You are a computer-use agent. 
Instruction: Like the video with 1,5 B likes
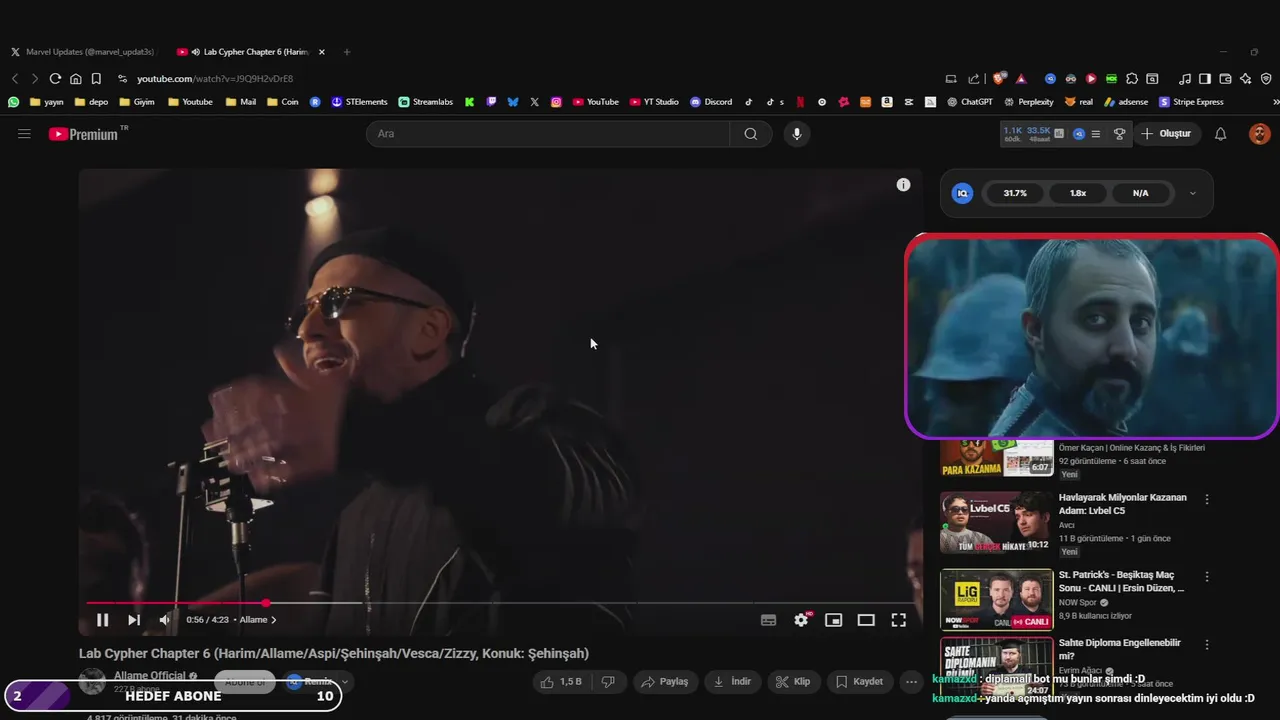click(560, 682)
